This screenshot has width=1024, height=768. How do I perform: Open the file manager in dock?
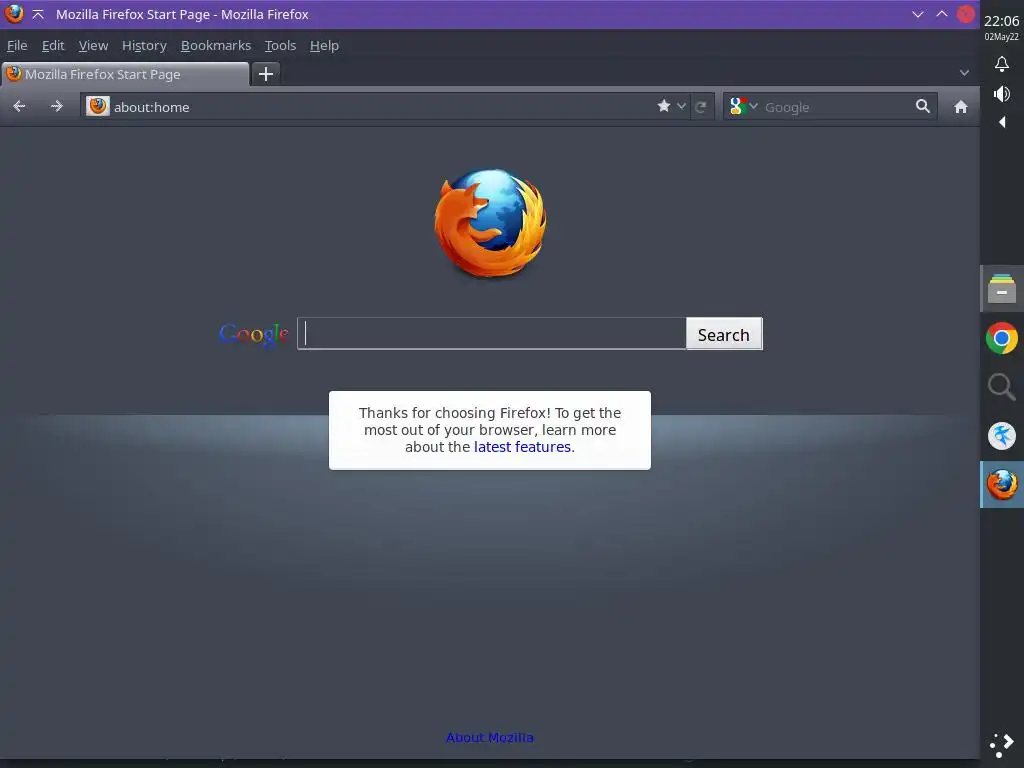(1001, 289)
